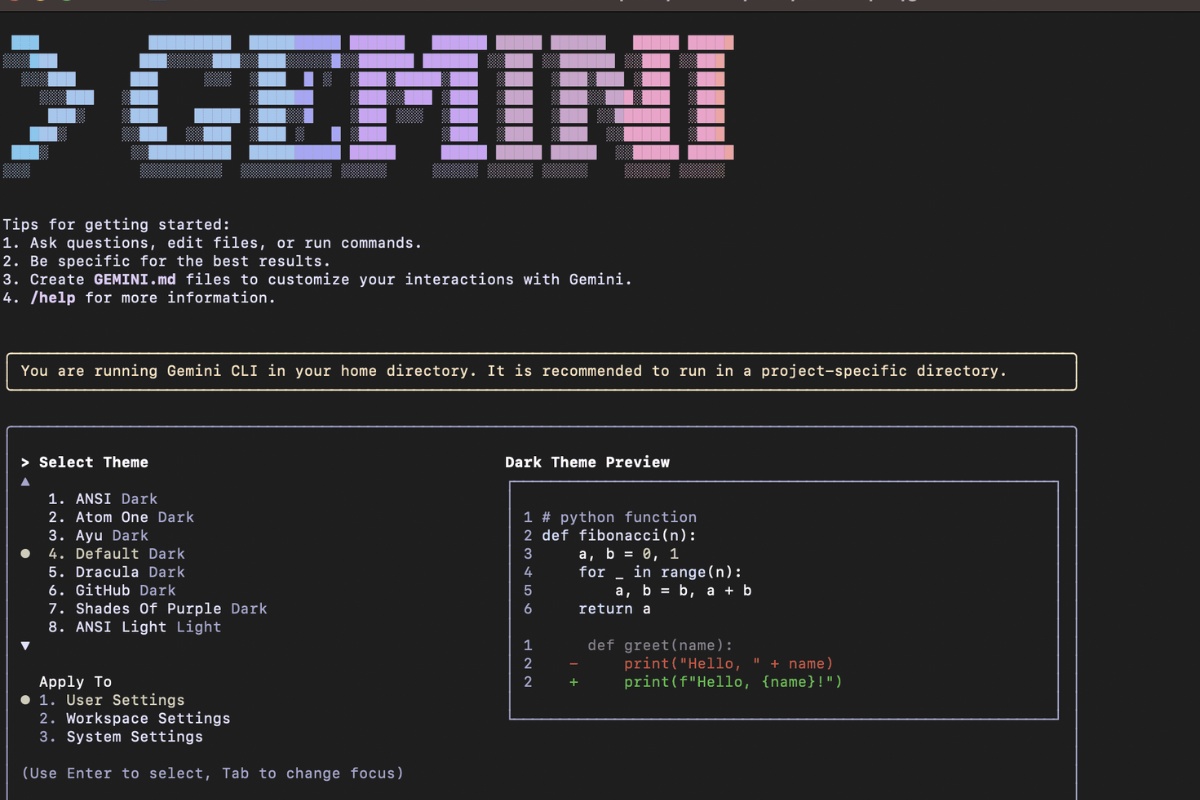Image resolution: width=1200 pixels, height=800 pixels.
Task: Click the '/help for more information' tip
Action: pyautogui.click(x=138, y=298)
